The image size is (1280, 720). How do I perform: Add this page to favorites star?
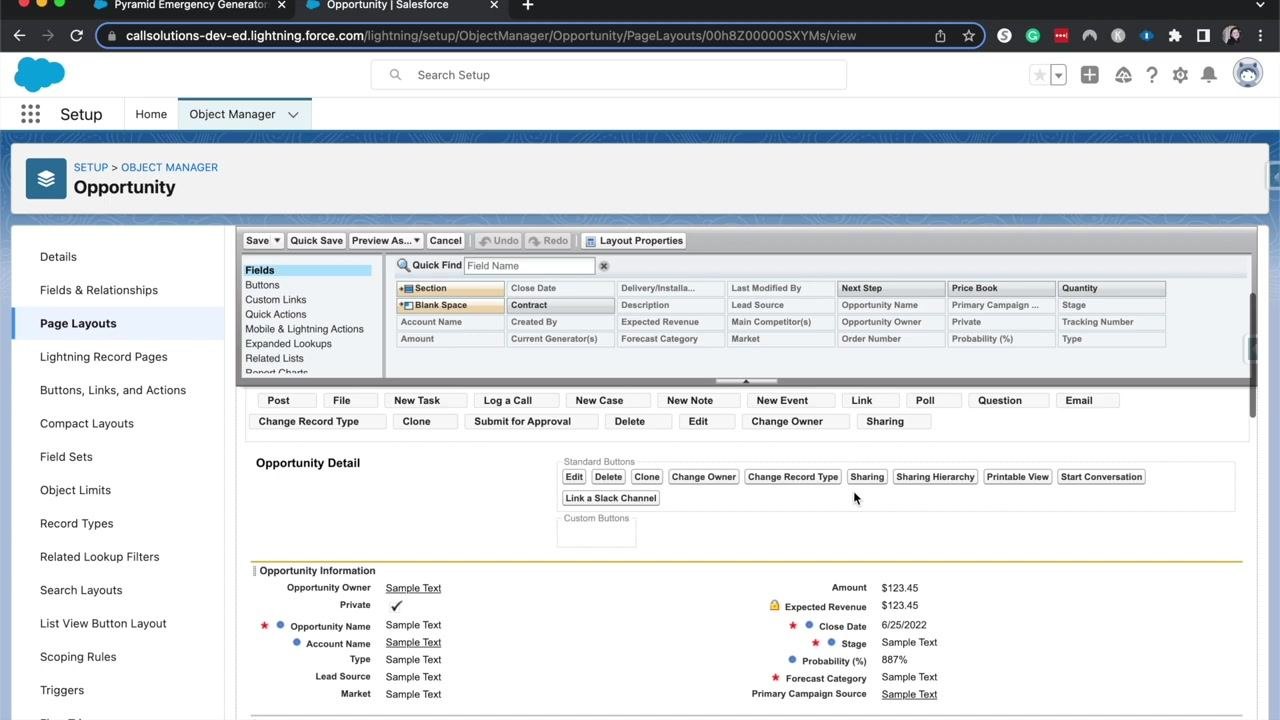(x=1040, y=75)
